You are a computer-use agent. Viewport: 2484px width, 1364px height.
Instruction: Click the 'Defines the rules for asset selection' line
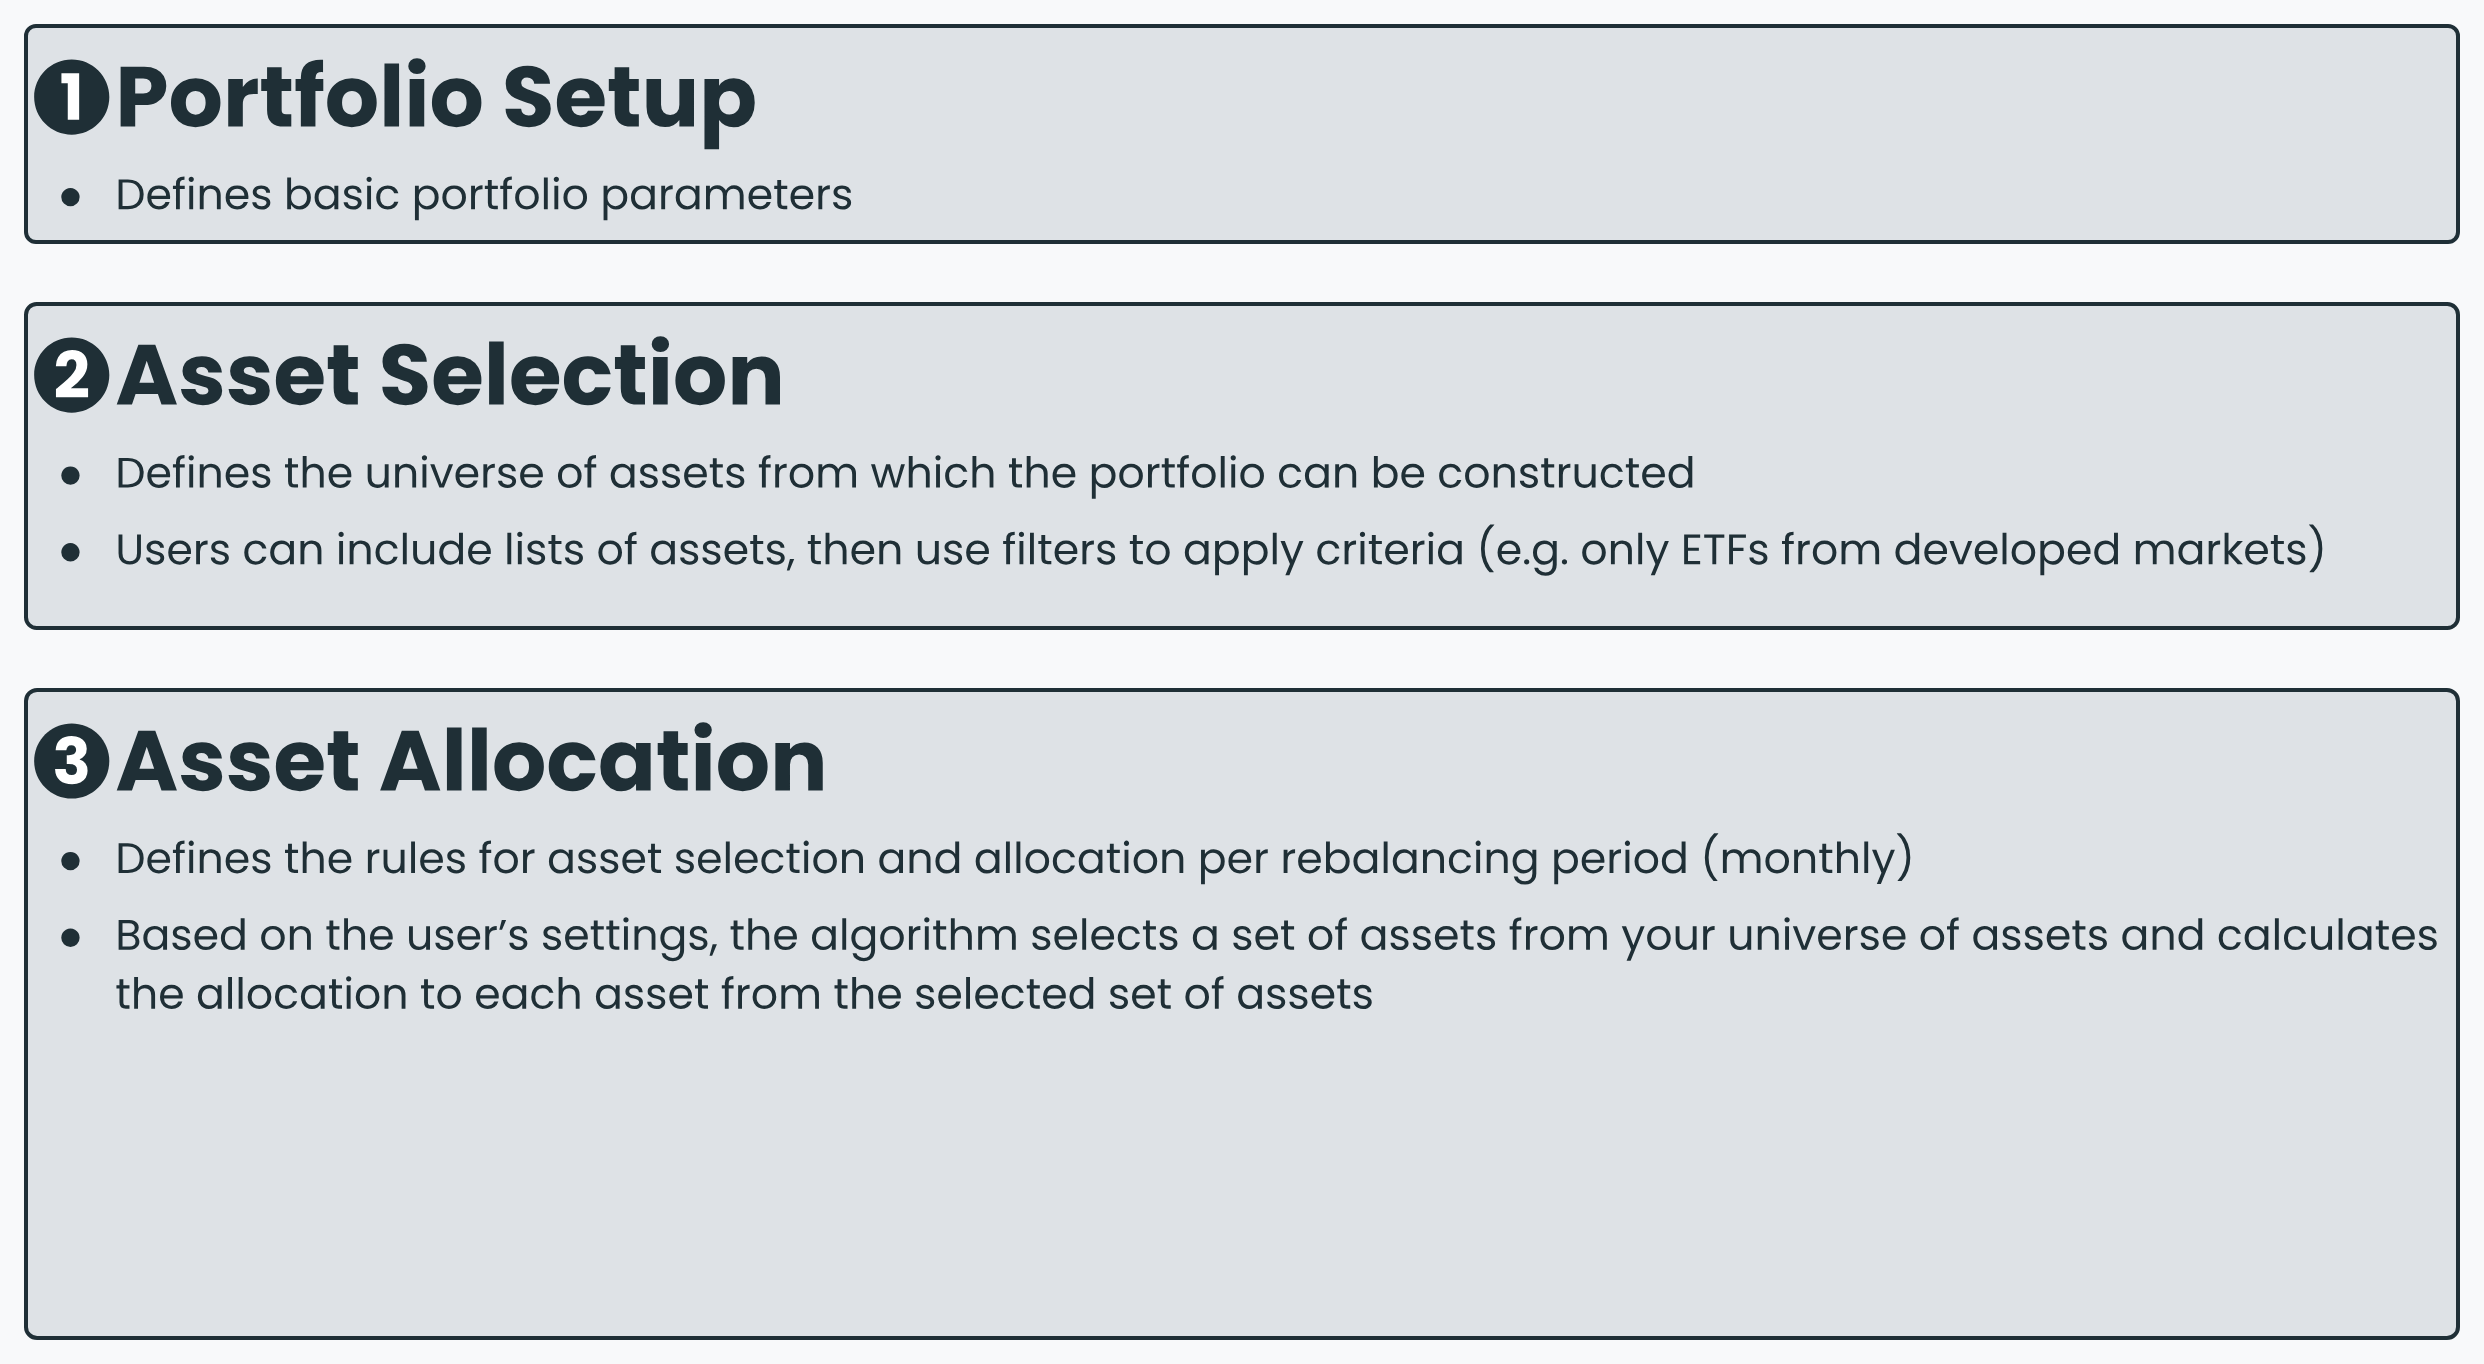click(x=1014, y=859)
